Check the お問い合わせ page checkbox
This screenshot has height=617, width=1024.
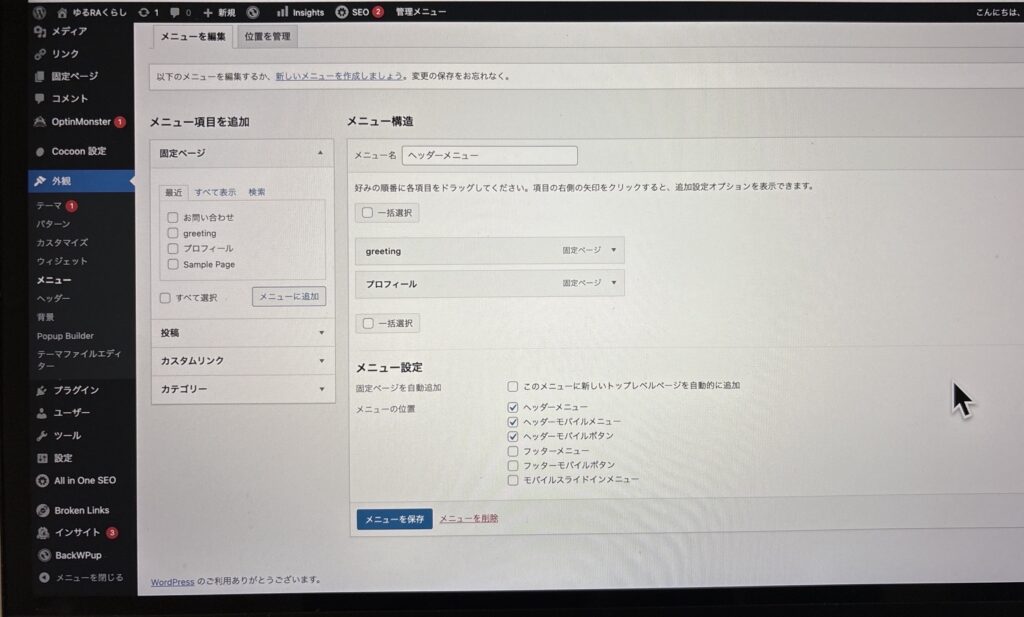click(x=173, y=217)
